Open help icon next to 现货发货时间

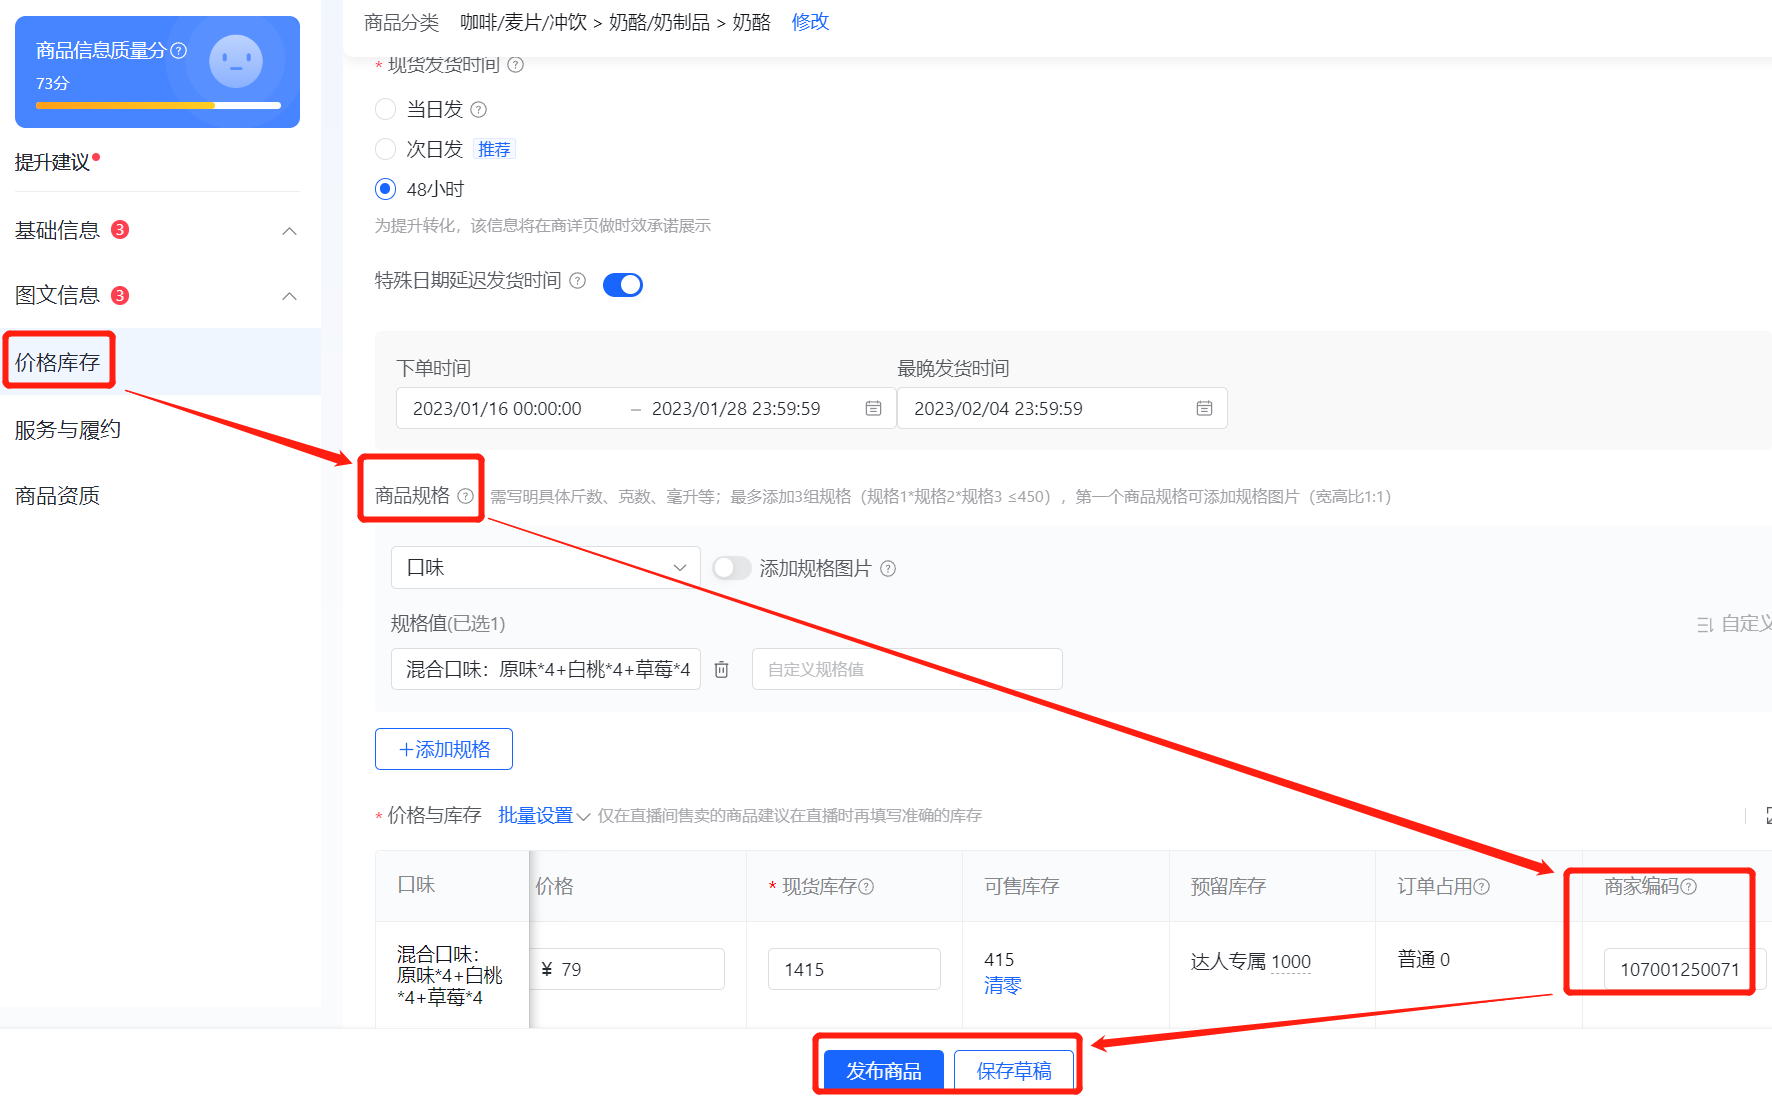click(x=515, y=65)
